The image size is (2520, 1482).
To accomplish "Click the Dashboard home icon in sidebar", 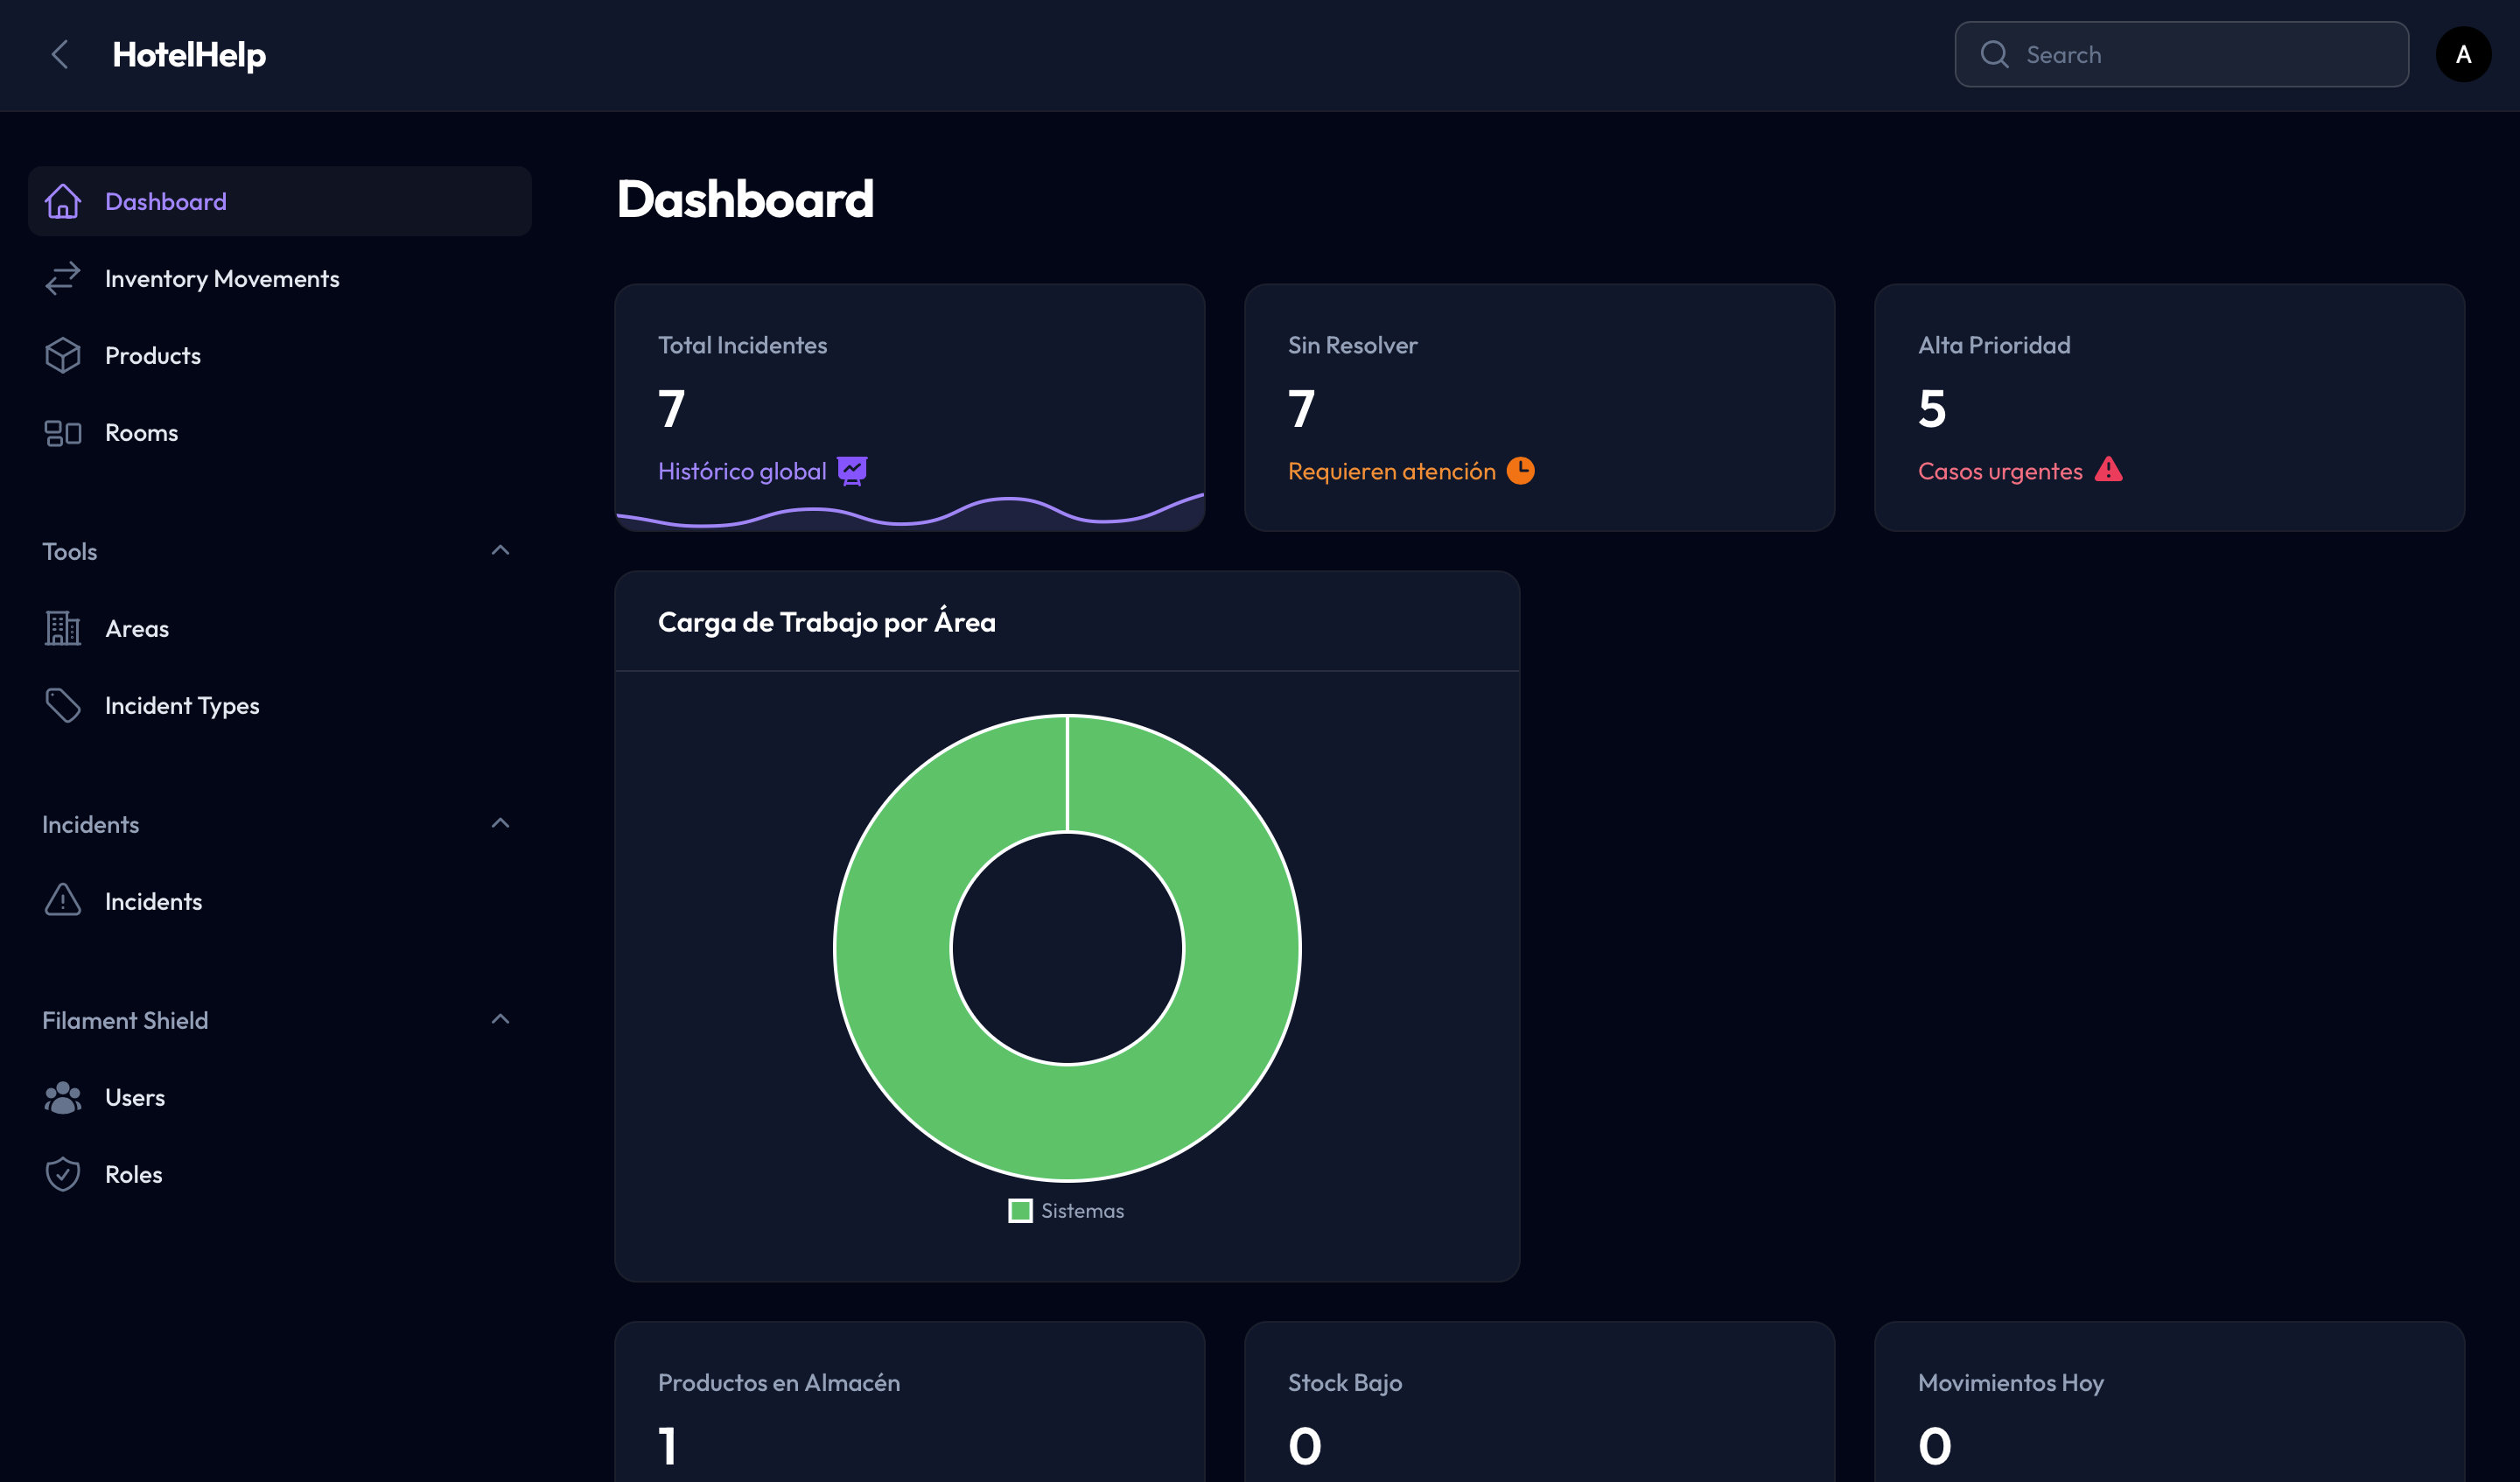I will tap(62, 201).
